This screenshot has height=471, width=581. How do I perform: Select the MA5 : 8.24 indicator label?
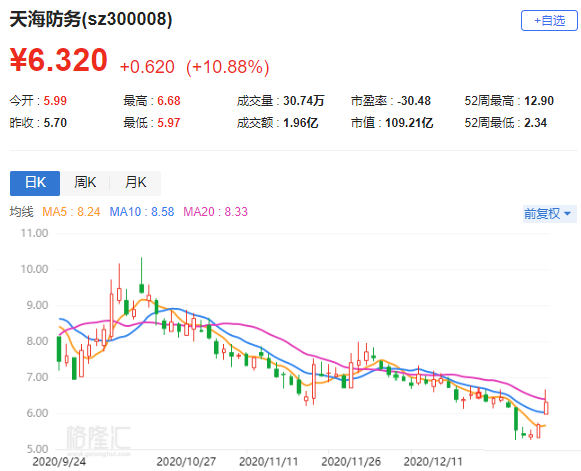pos(71,212)
